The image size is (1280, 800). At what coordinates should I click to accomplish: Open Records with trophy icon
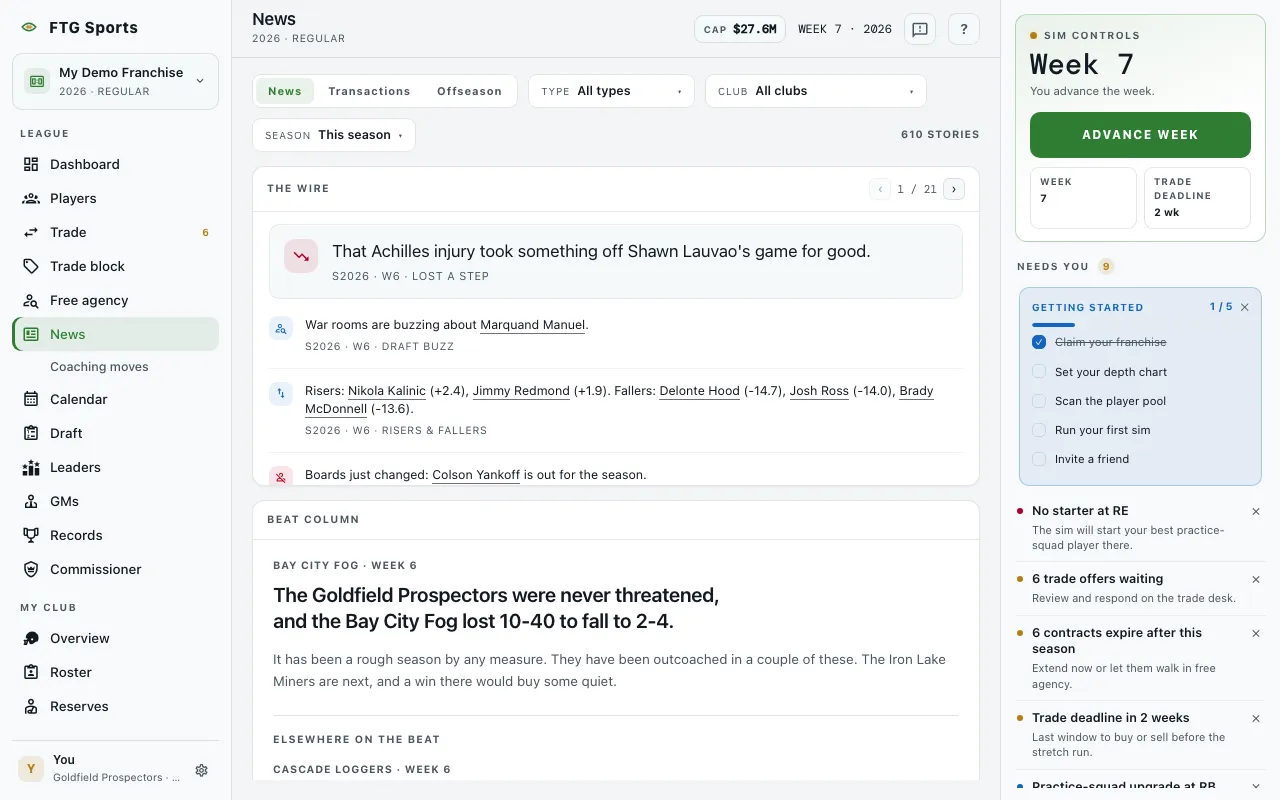pyautogui.click(x=115, y=535)
